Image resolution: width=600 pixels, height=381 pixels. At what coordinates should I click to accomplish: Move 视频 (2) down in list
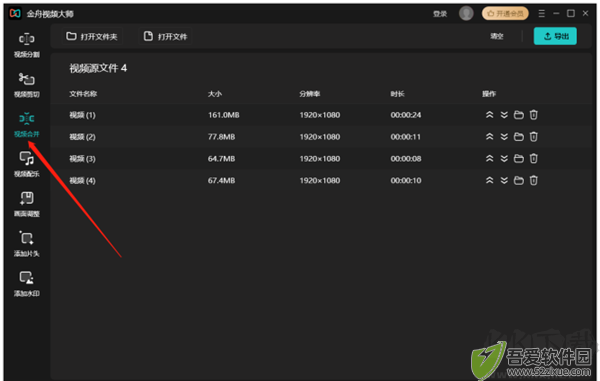click(504, 137)
